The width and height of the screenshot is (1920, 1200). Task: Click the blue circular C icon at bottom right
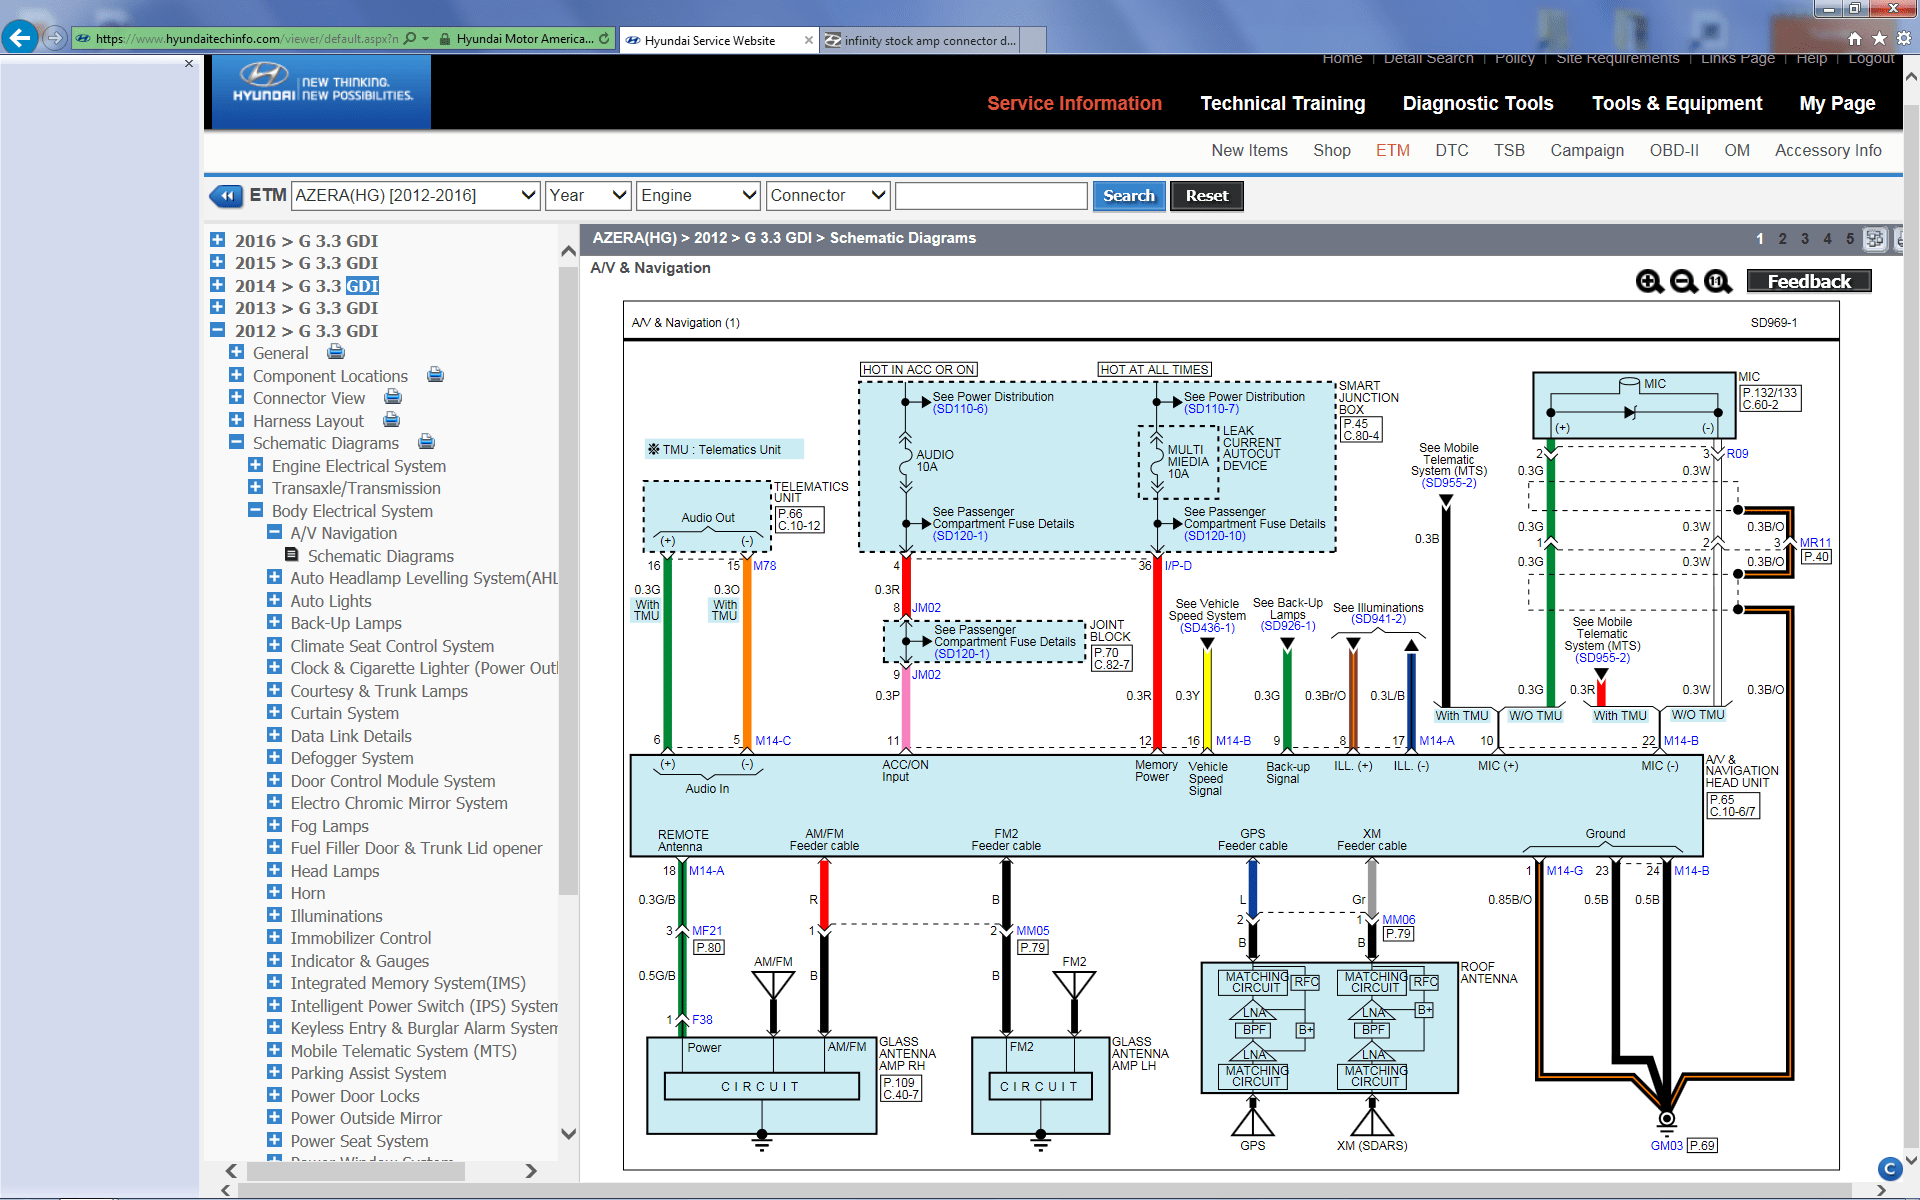1889,1168
